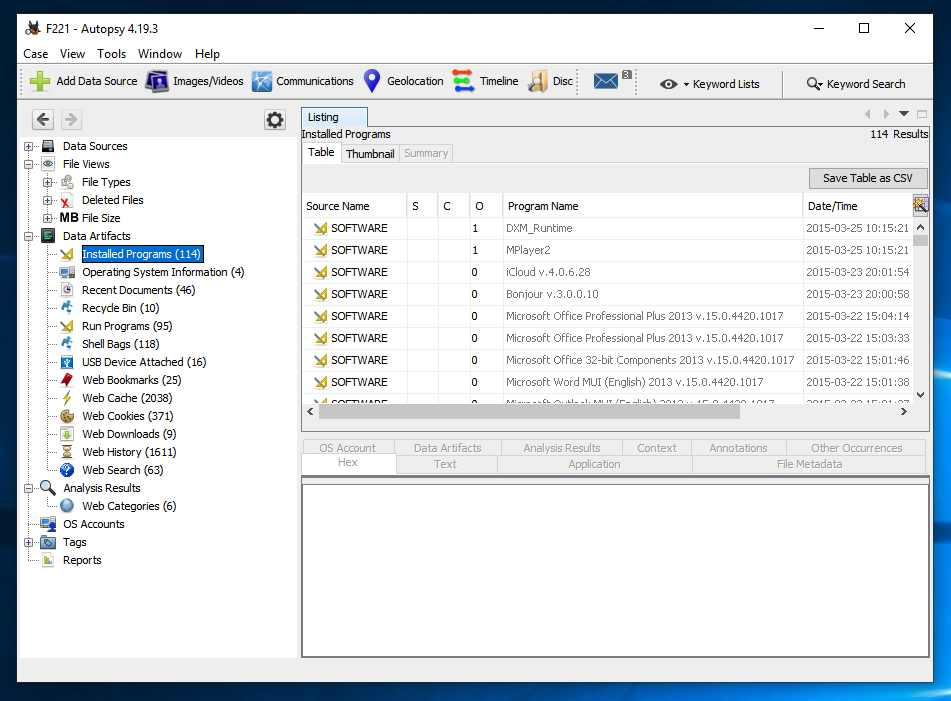
Task: Select the Table tab
Action: [321, 152]
